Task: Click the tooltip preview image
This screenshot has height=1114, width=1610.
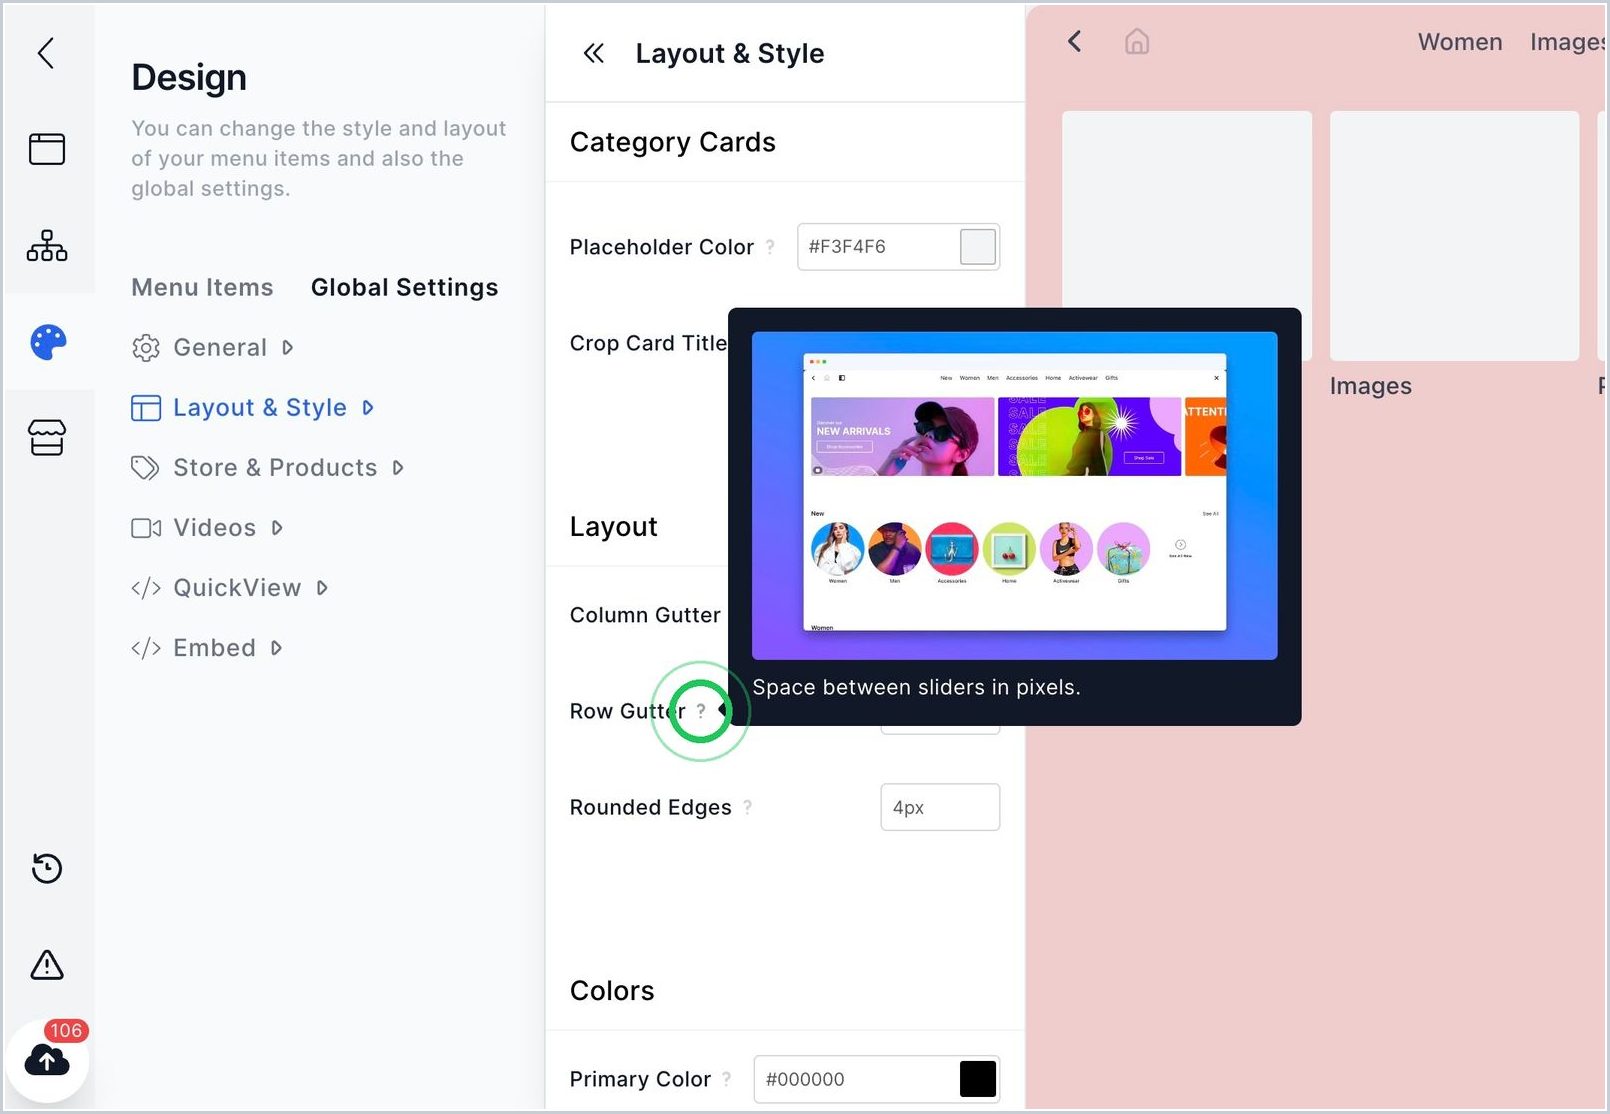Action: pos(1015,496)
